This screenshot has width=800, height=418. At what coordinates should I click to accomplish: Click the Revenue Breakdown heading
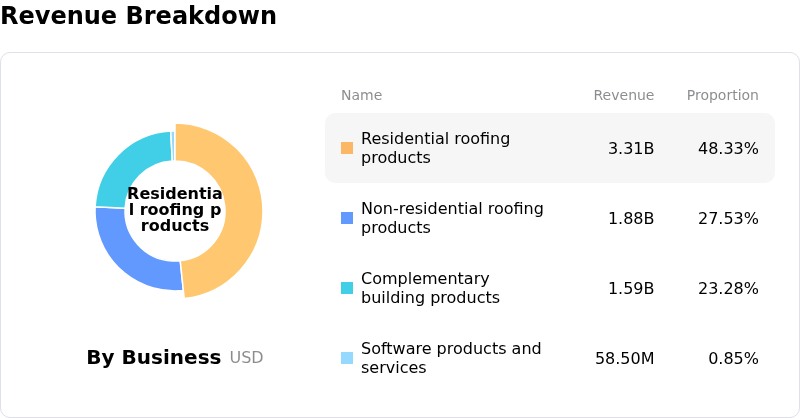138,16
